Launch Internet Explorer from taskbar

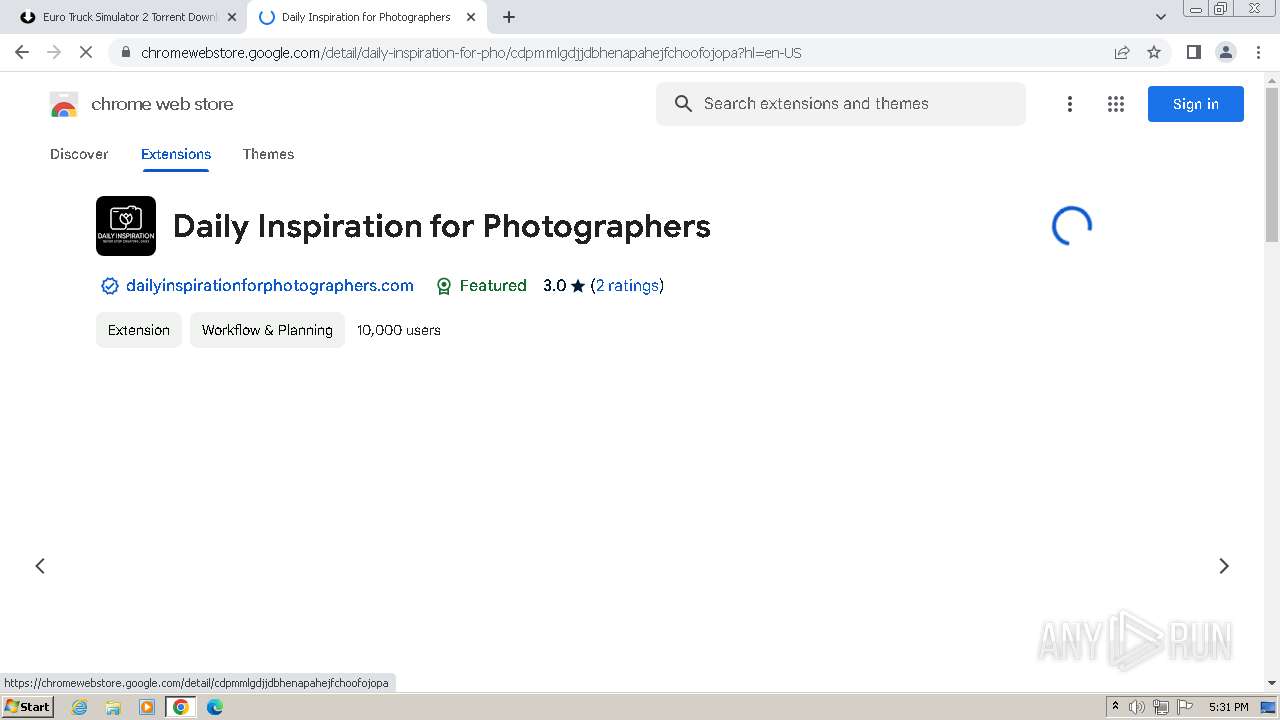coord(80,707)
